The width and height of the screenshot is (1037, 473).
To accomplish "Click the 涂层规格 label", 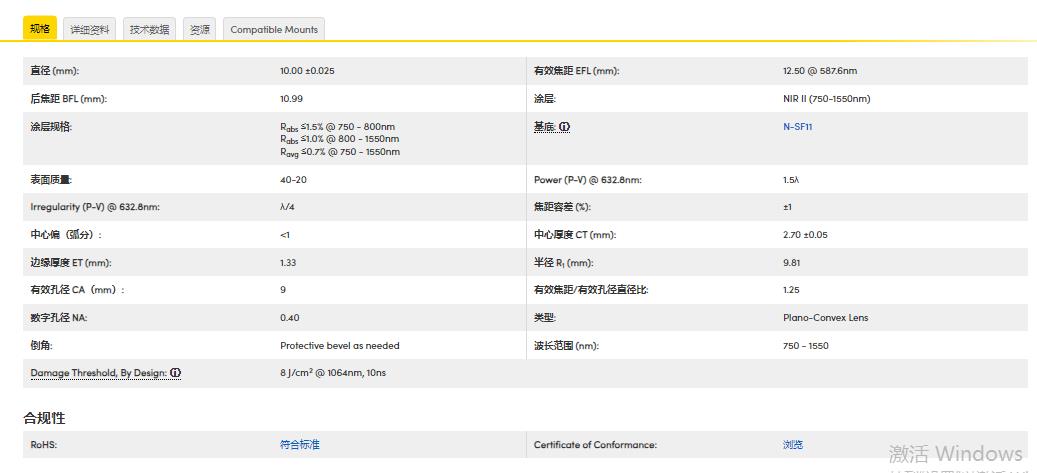I will pos(51,126).
